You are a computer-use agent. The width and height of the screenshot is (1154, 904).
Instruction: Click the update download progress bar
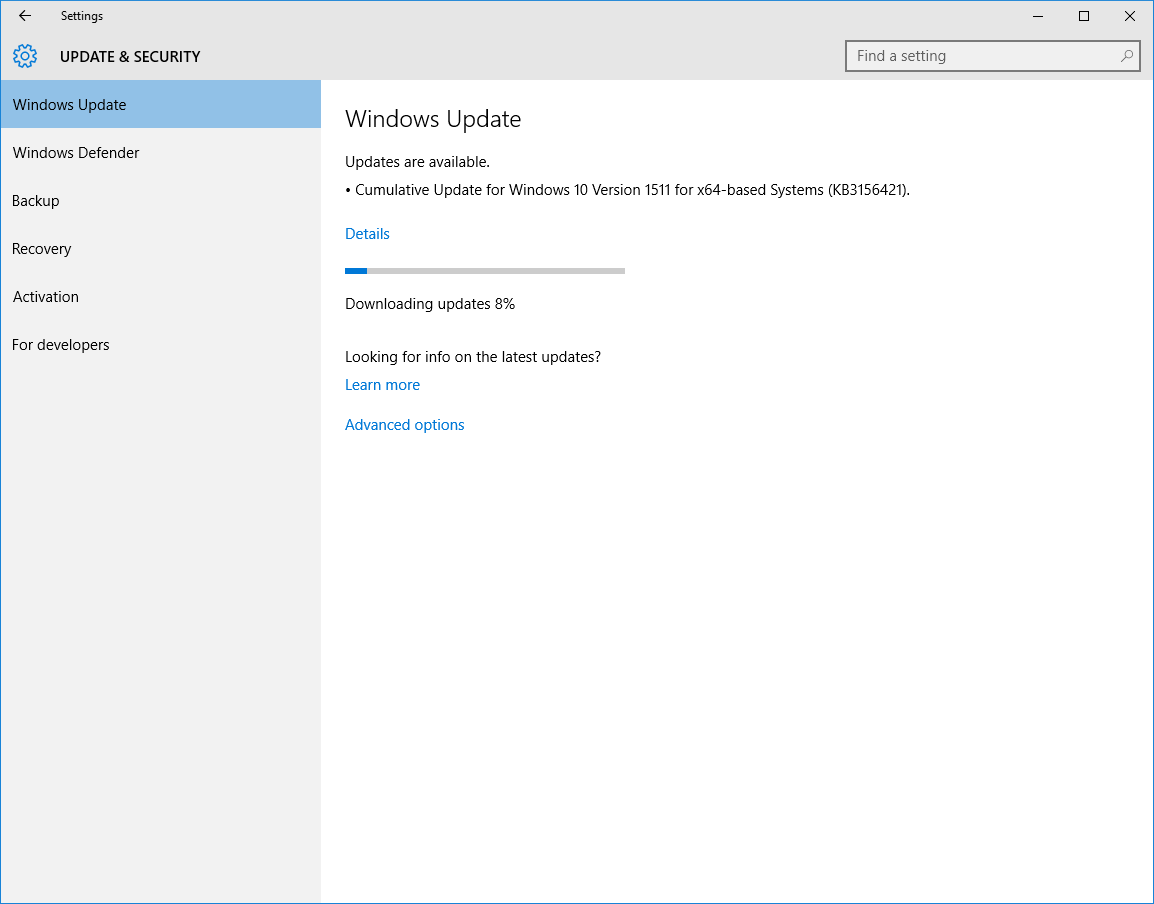pos(484,271)
